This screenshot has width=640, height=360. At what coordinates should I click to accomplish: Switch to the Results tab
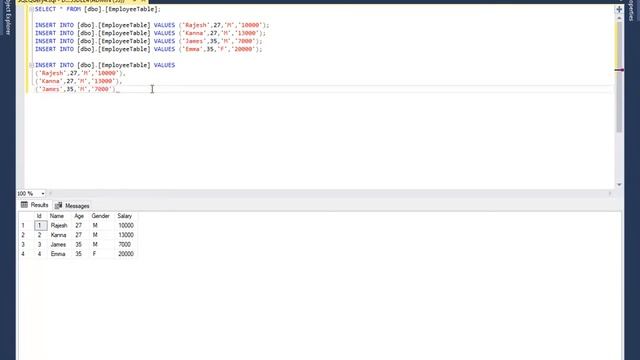35,205
